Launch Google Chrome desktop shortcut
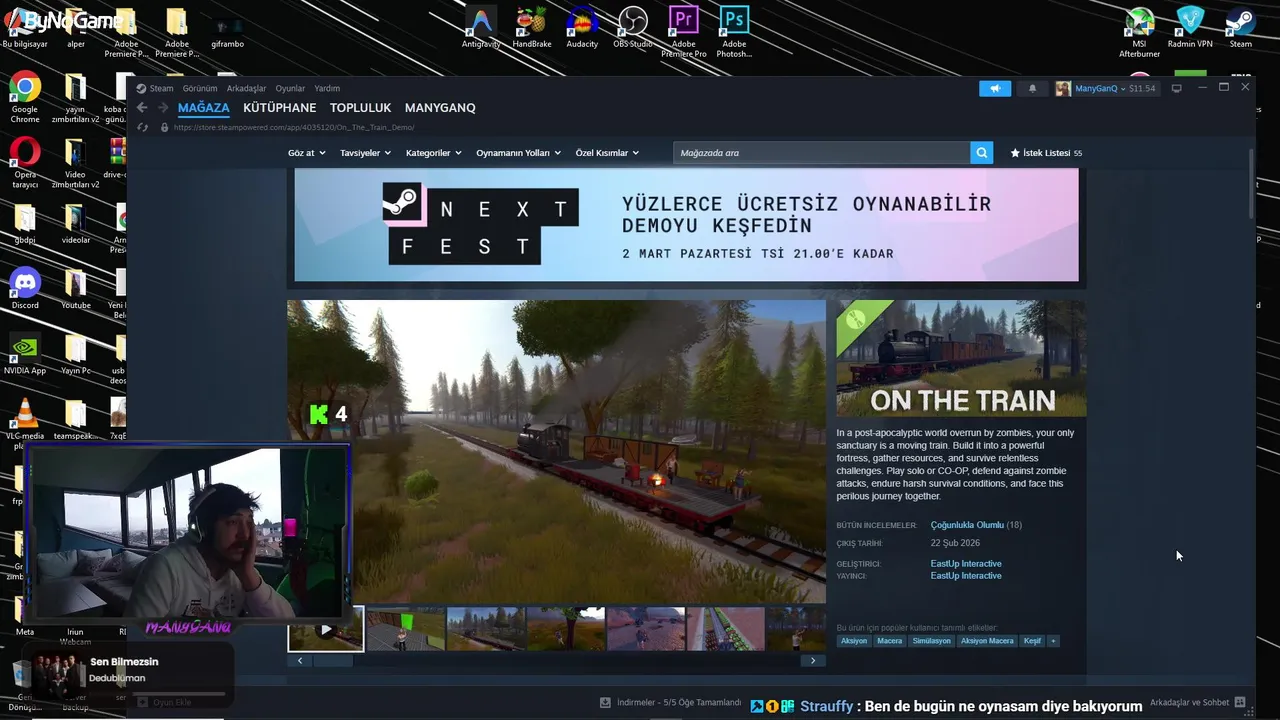1280x720 pixels. [25, 98]
